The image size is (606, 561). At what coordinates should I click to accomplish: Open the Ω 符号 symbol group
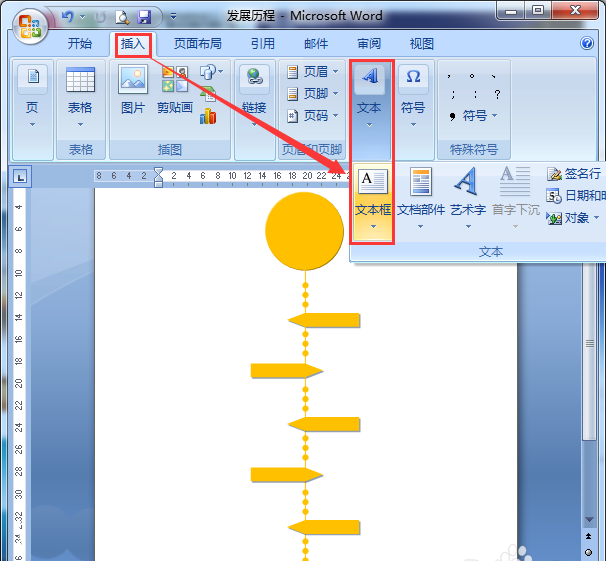click(x=413, y=97)
